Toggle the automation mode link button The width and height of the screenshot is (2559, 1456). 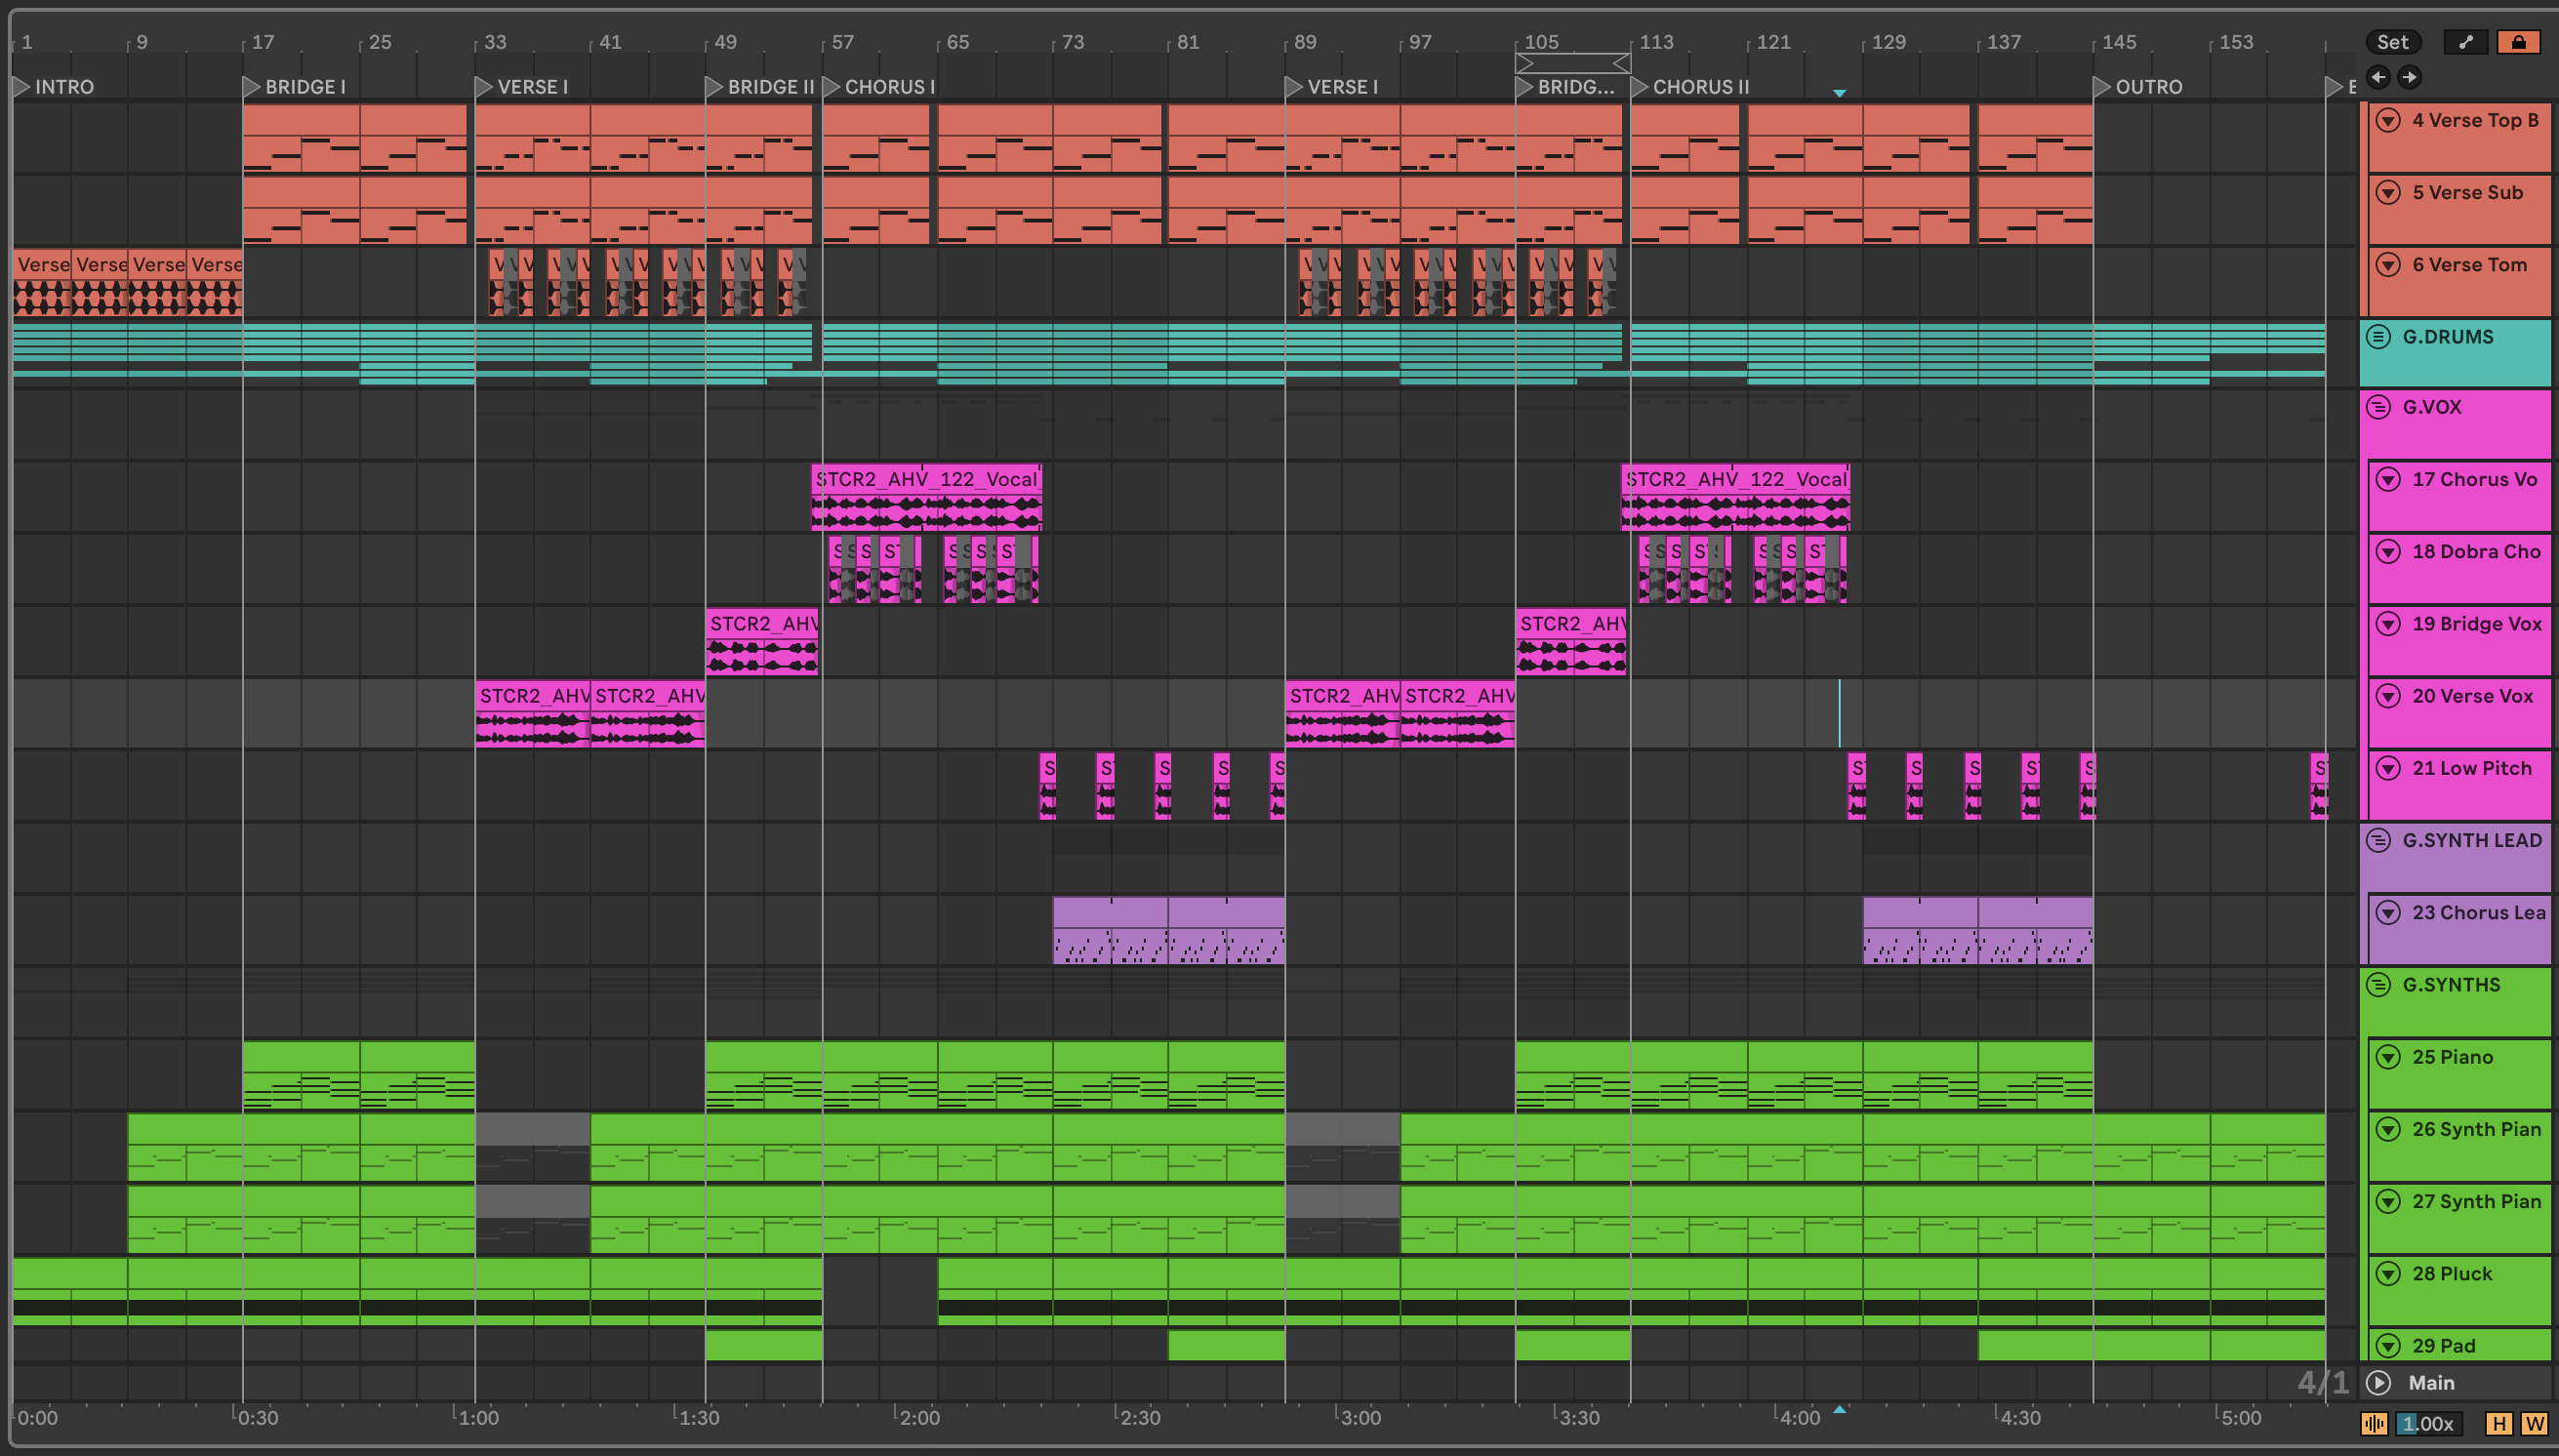[x=2466, y=42]
